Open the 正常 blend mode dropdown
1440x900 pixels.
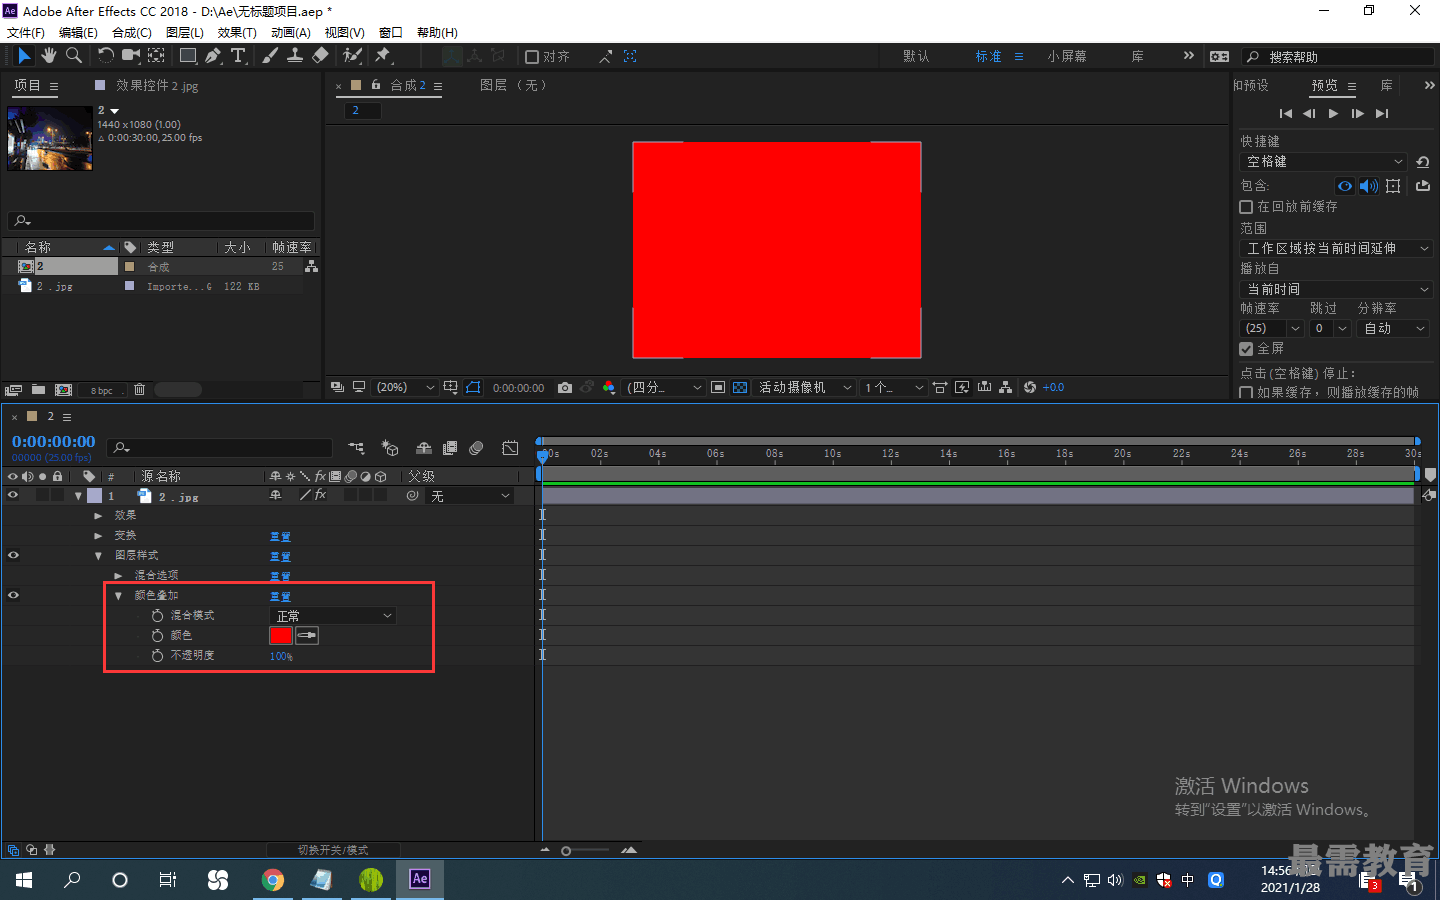point(333,616)
